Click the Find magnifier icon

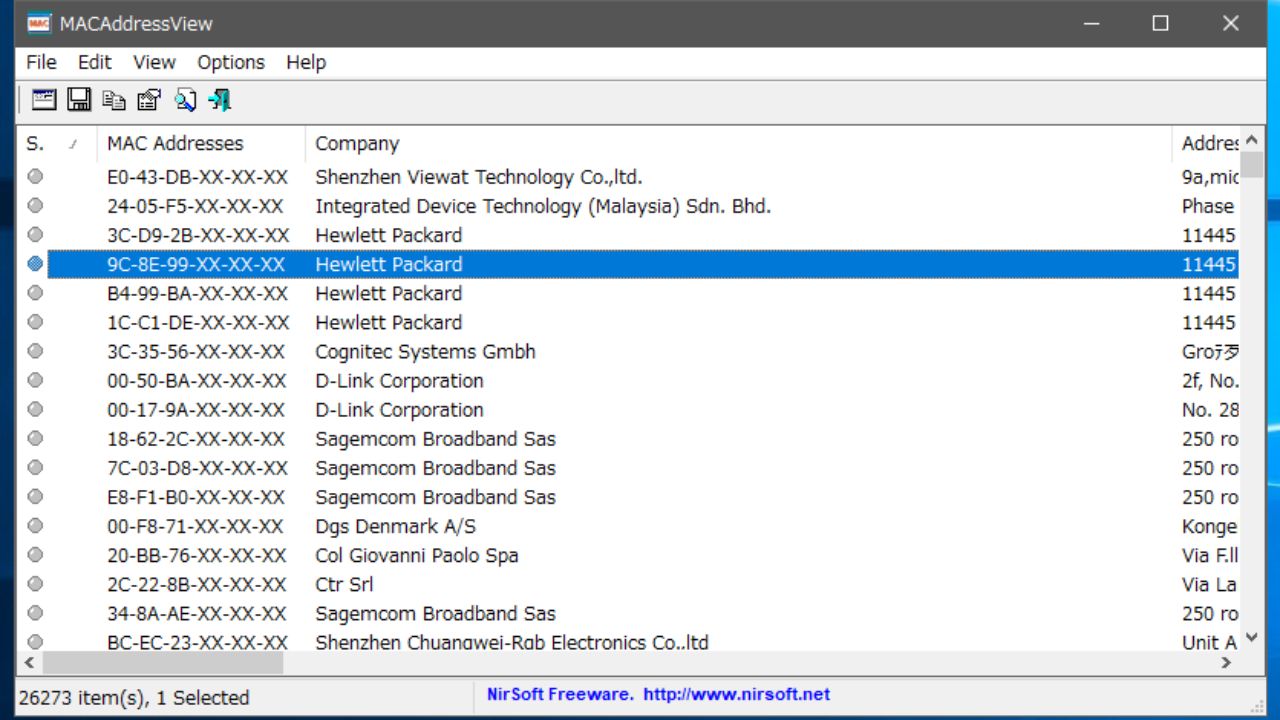click(185, 99)
